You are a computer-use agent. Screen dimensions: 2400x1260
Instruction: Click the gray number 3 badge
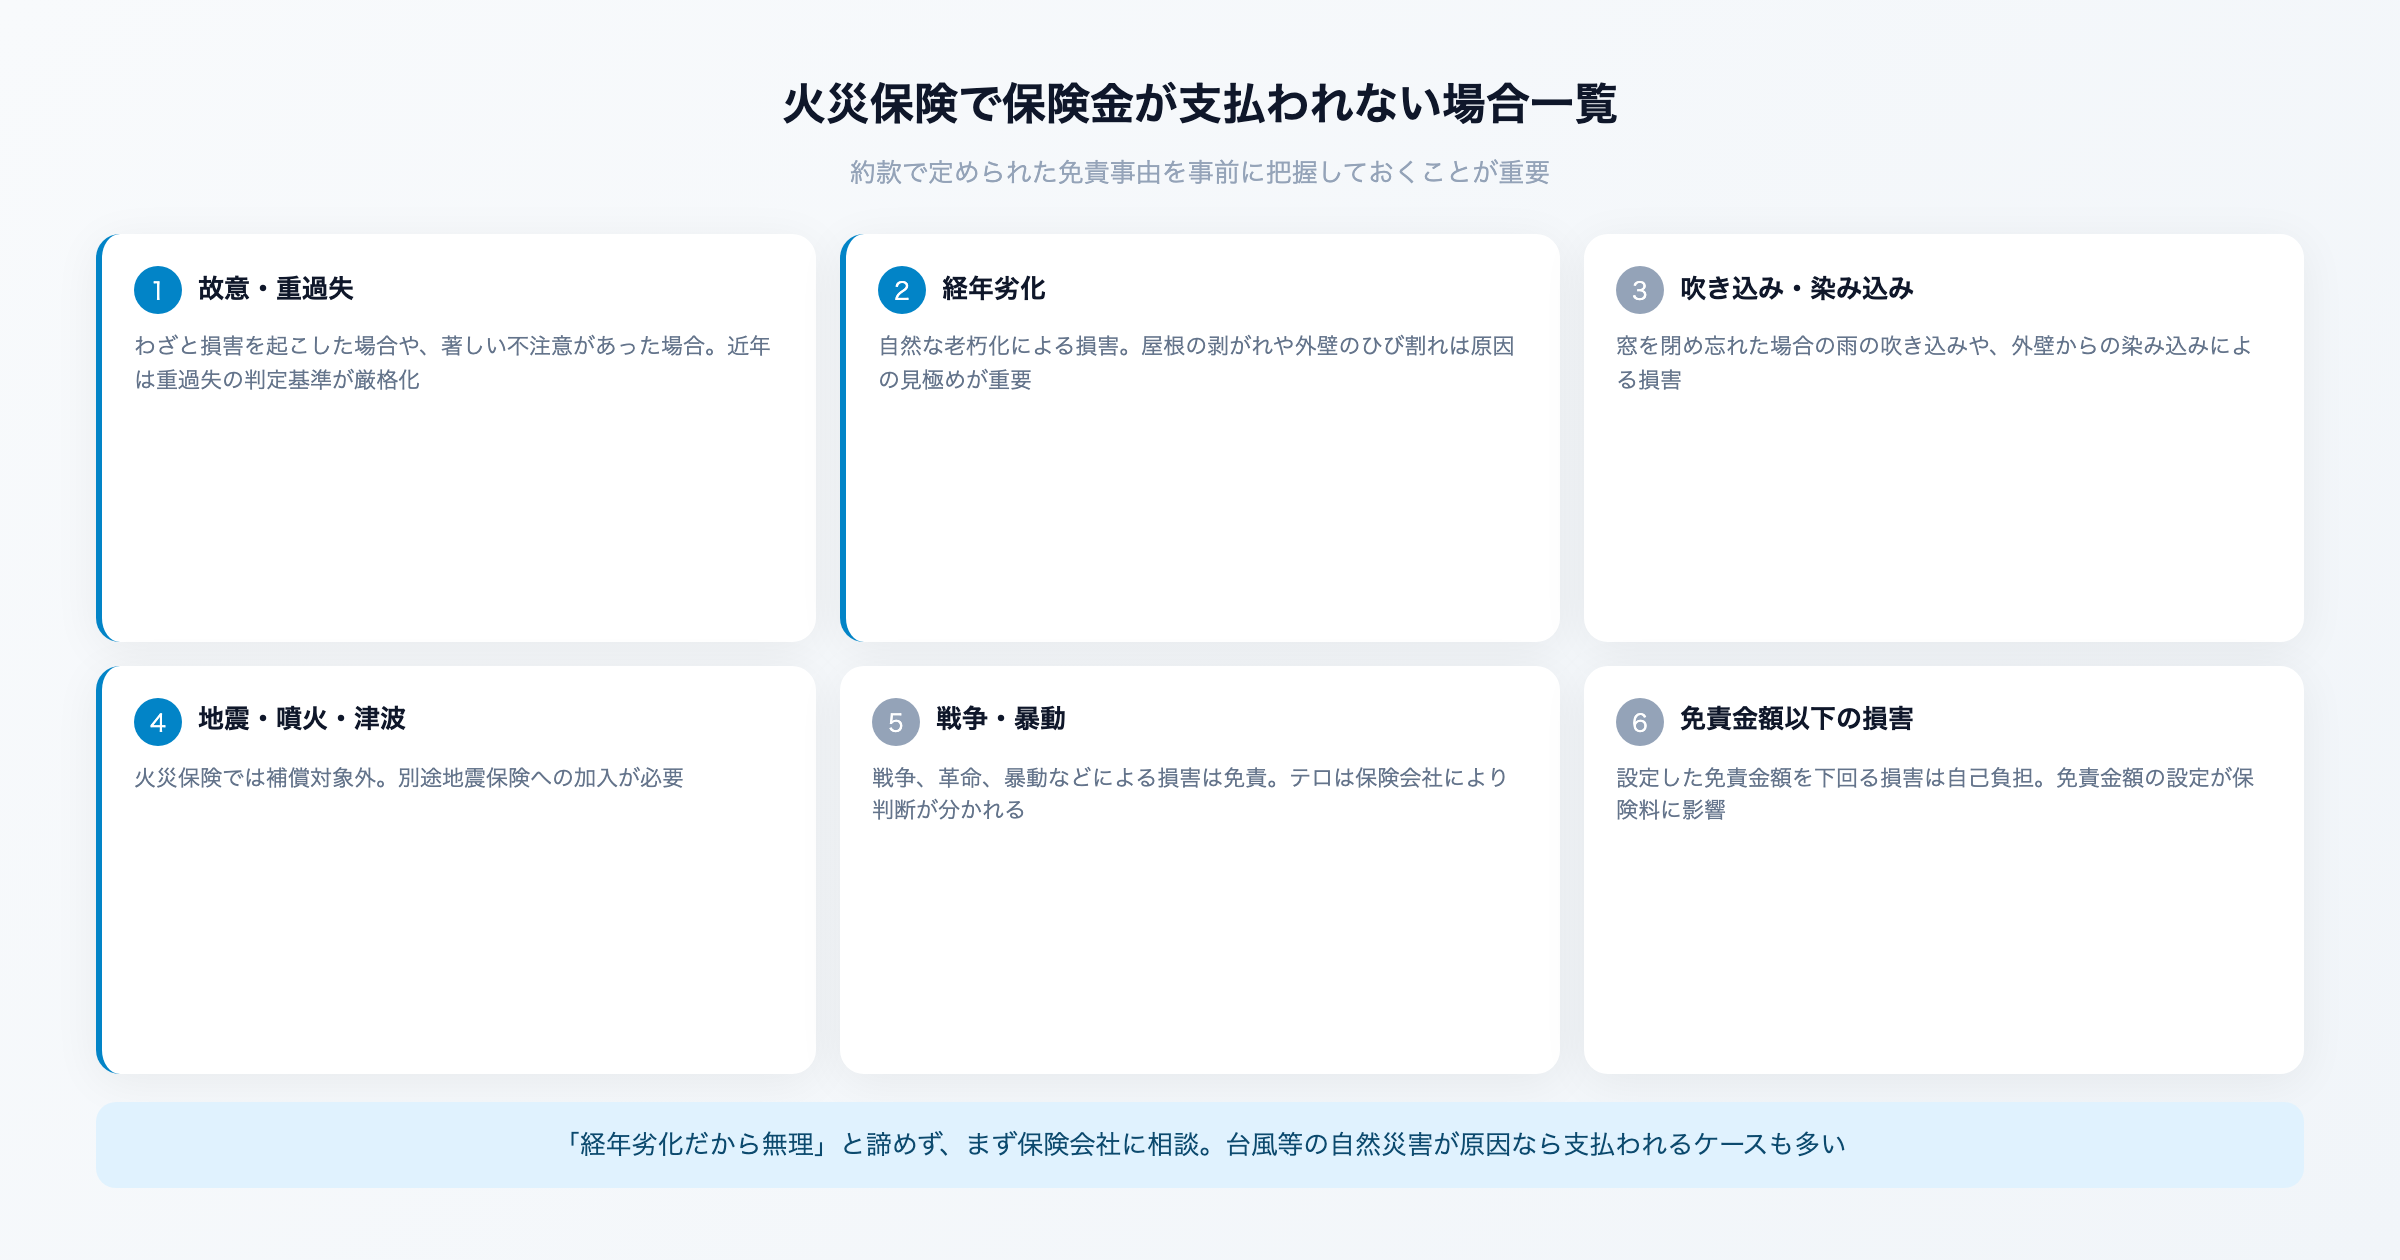pyautogui.click(x=1640, y=290)
